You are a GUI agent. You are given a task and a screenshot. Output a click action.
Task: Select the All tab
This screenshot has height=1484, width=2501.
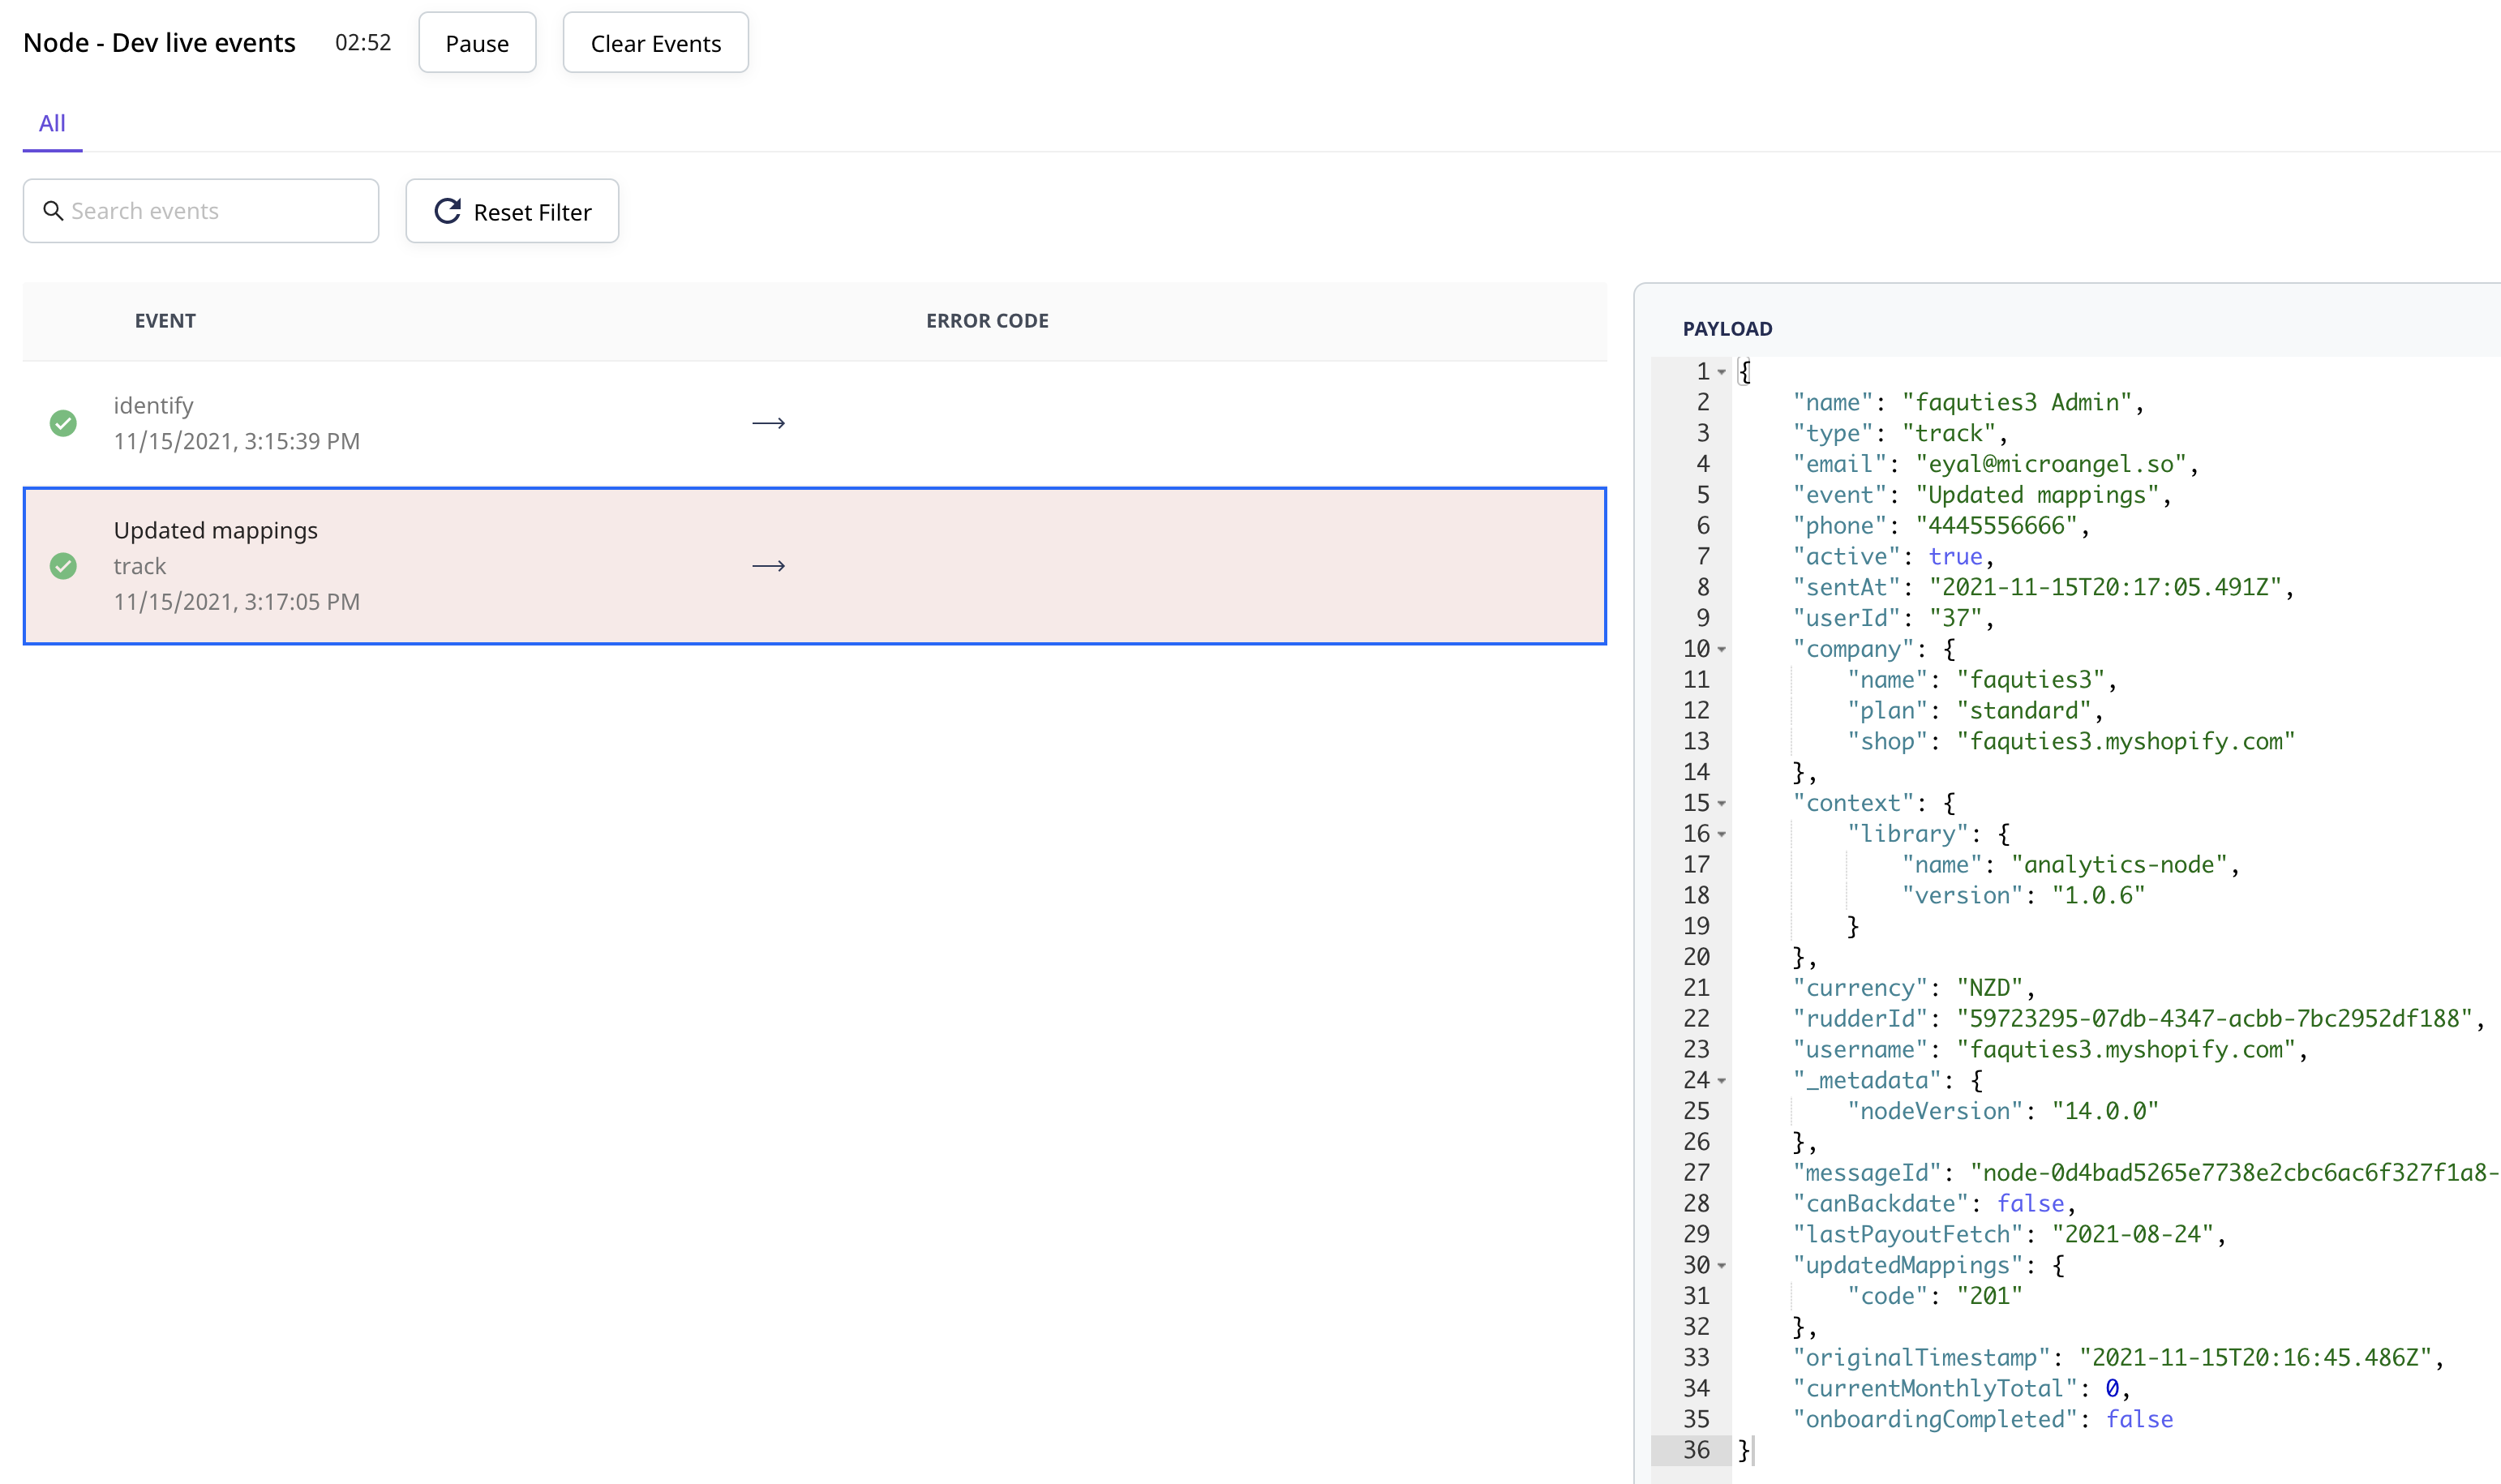(52, 124)
